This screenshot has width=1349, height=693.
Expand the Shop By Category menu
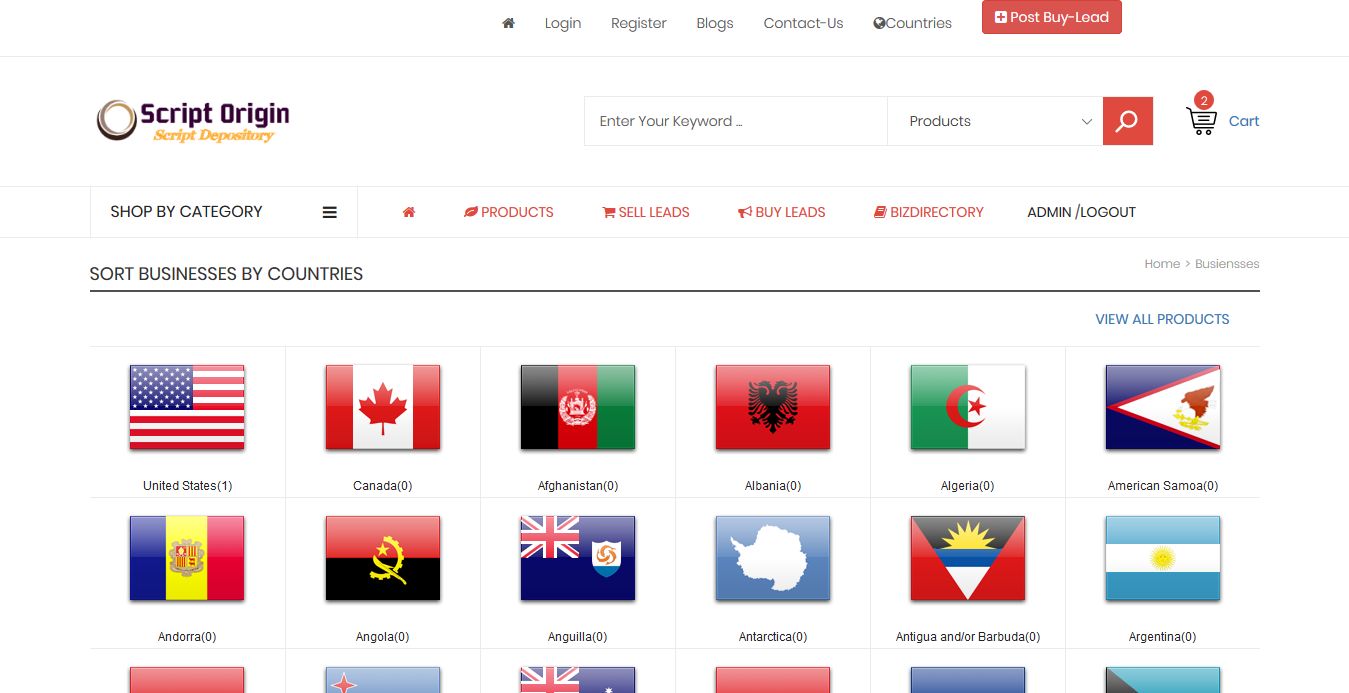click(223, 212)
